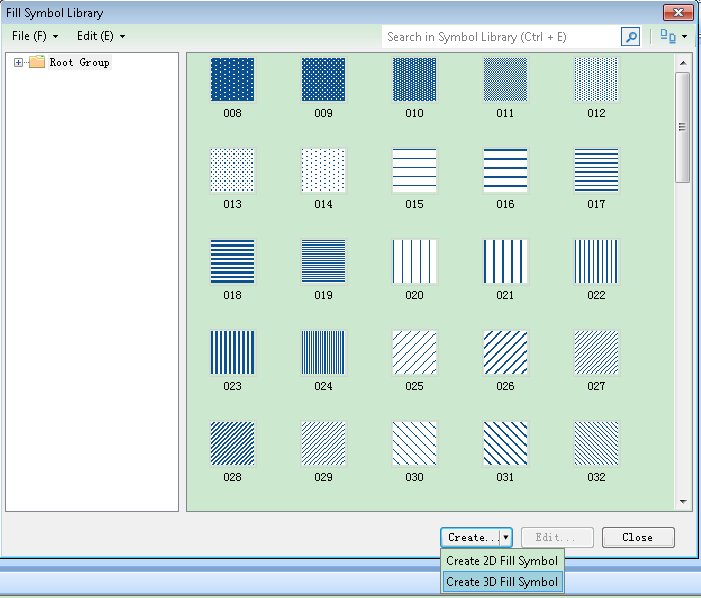Click the Search in Symbol Library field
Image resolution: width=701 pixels, height=598 pixels.
500,37
